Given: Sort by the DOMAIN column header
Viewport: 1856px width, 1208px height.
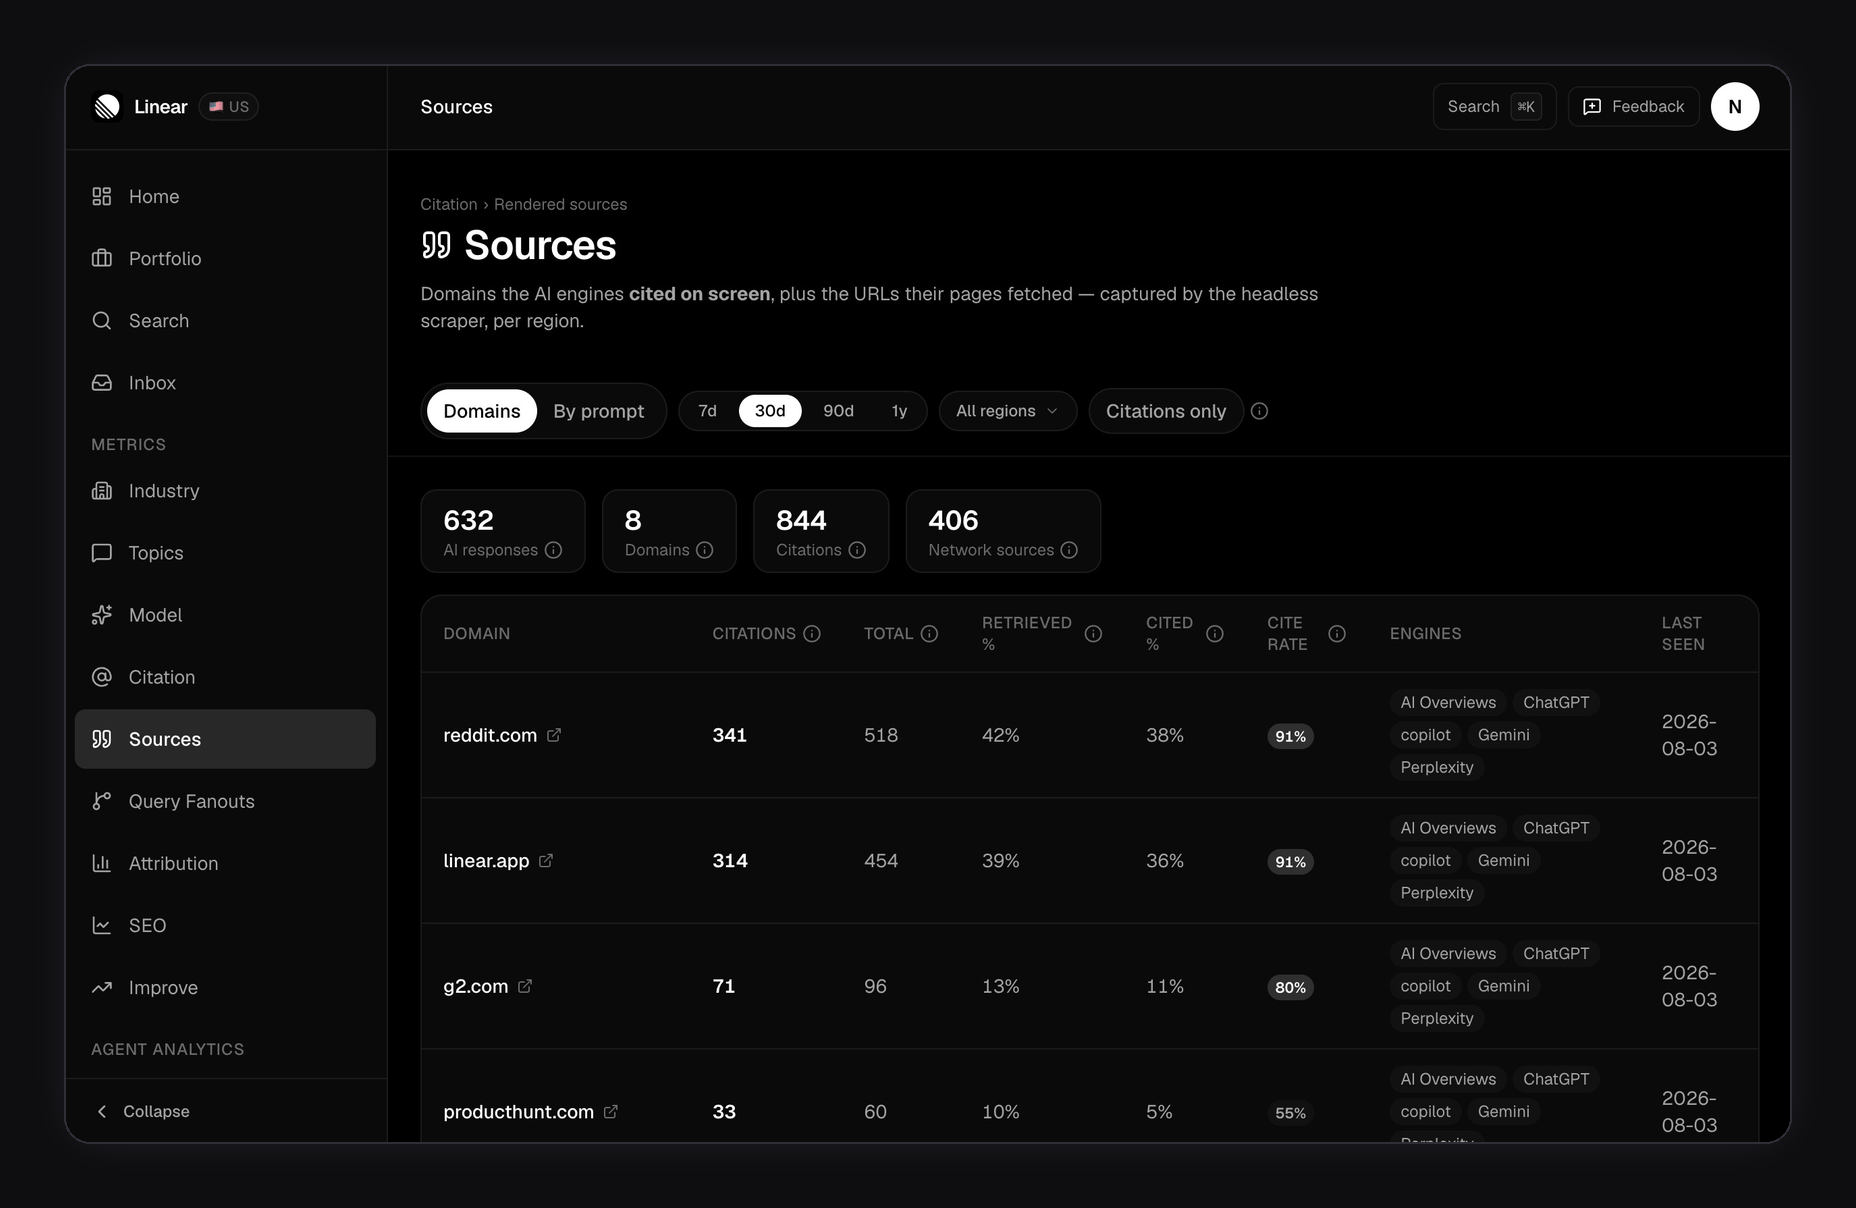Looking at the screenshot, I should [x=477, y=633].
